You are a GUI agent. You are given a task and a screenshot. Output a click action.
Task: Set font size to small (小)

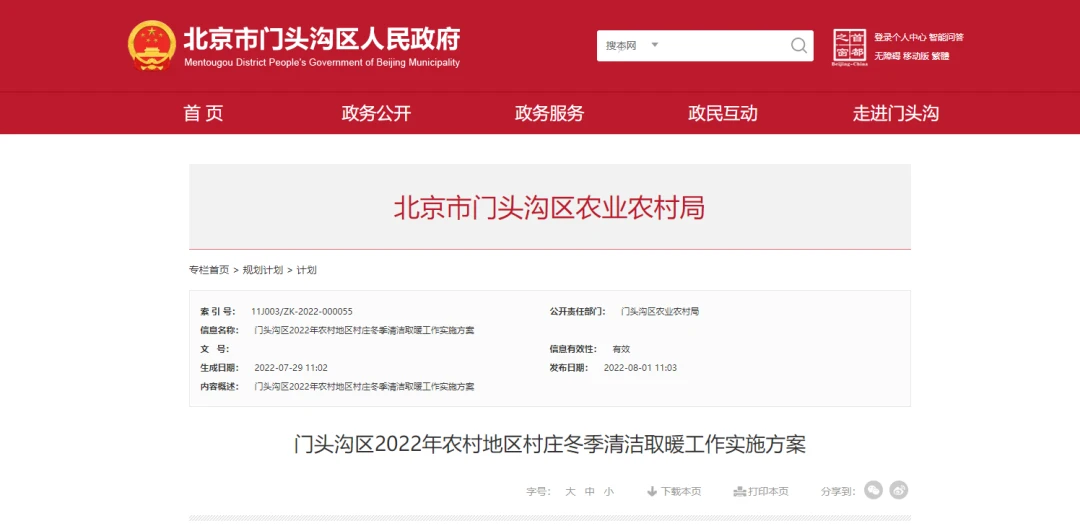point(609,491)
